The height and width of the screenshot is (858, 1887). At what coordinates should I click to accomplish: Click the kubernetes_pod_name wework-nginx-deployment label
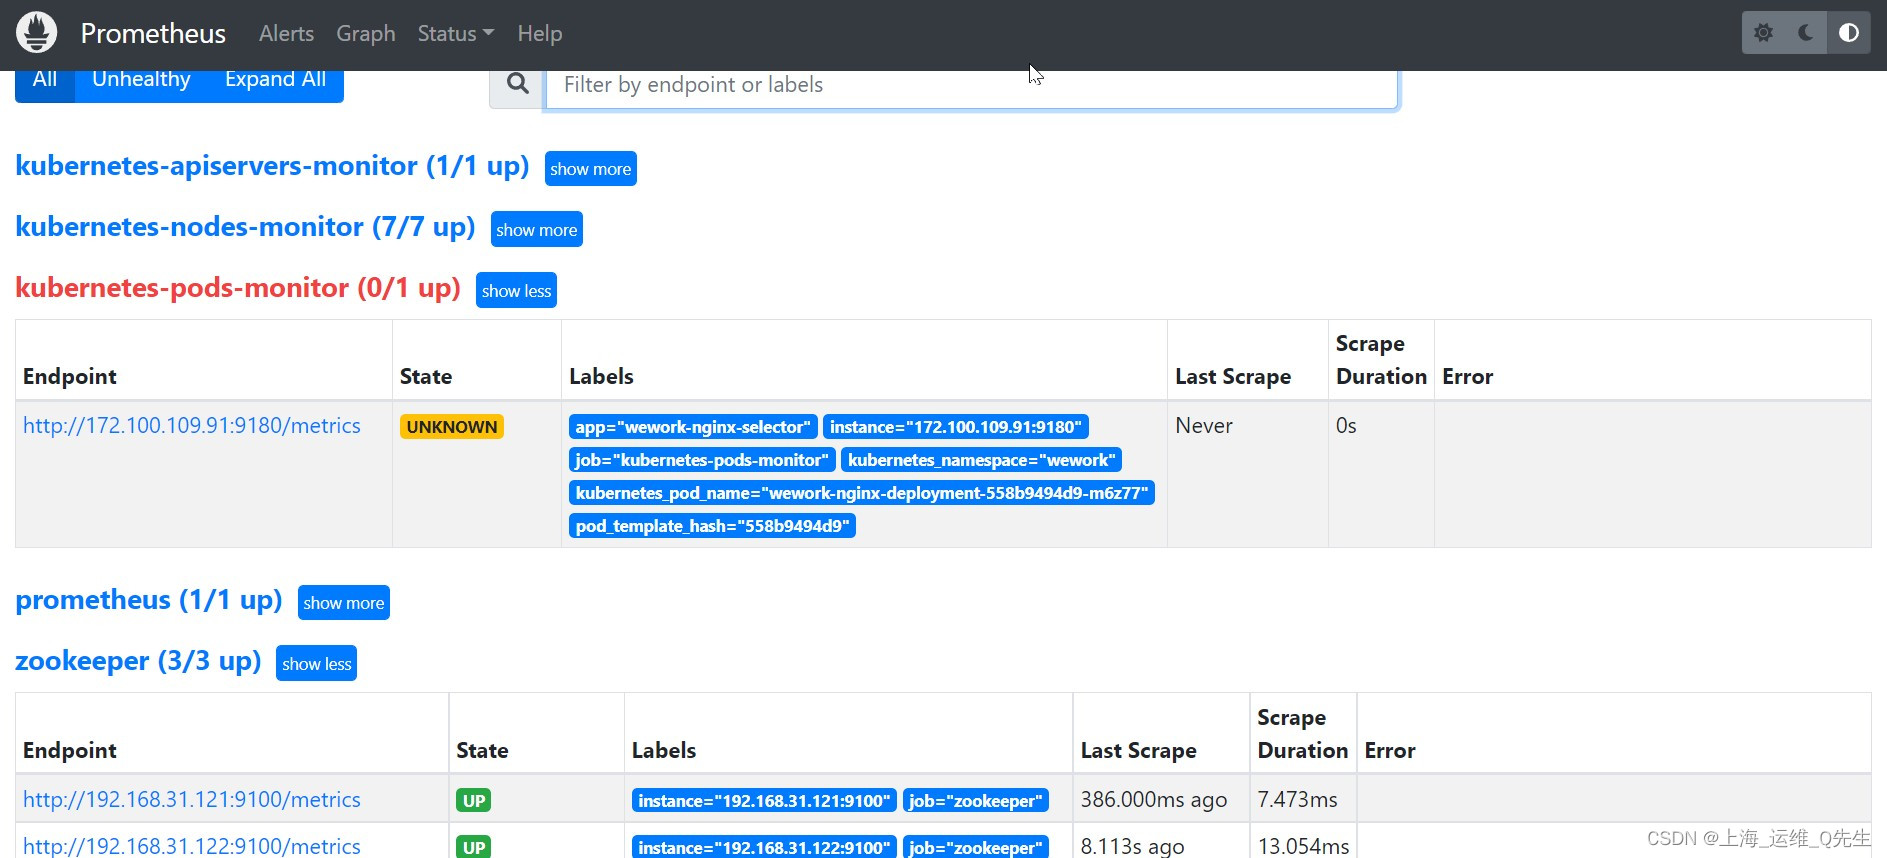click(x=862, y=493)
